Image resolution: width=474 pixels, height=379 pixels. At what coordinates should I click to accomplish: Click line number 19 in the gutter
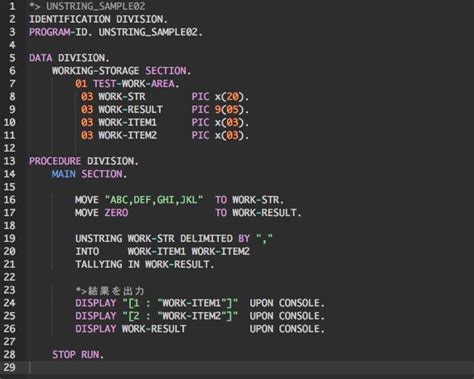[9, 239]
